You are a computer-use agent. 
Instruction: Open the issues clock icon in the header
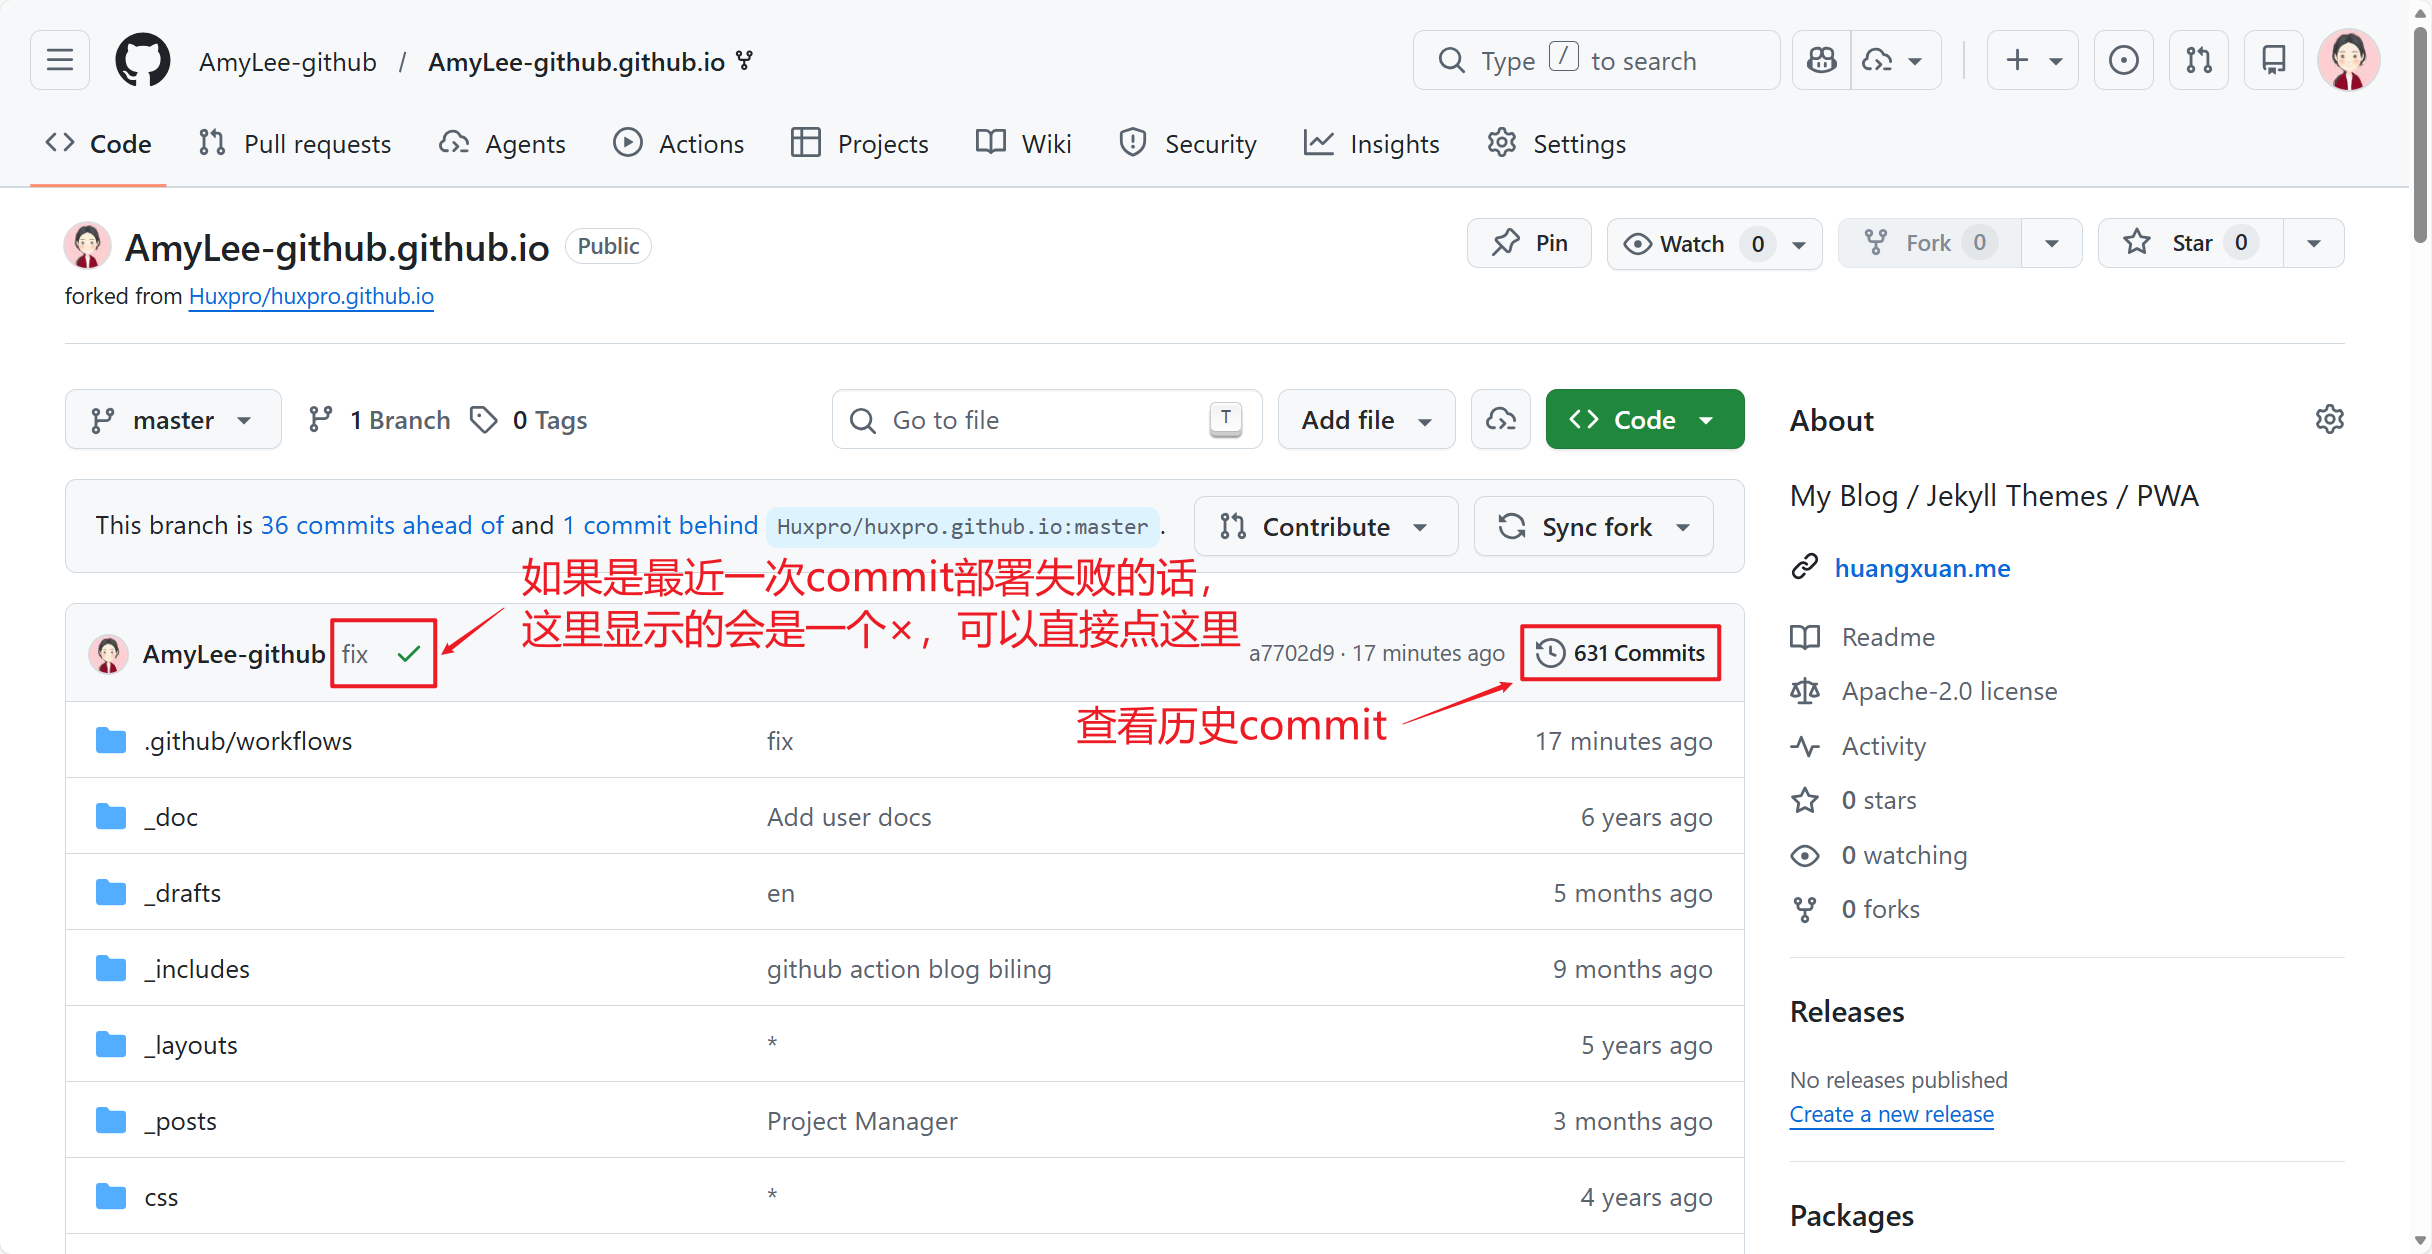tap(2123, 60)
